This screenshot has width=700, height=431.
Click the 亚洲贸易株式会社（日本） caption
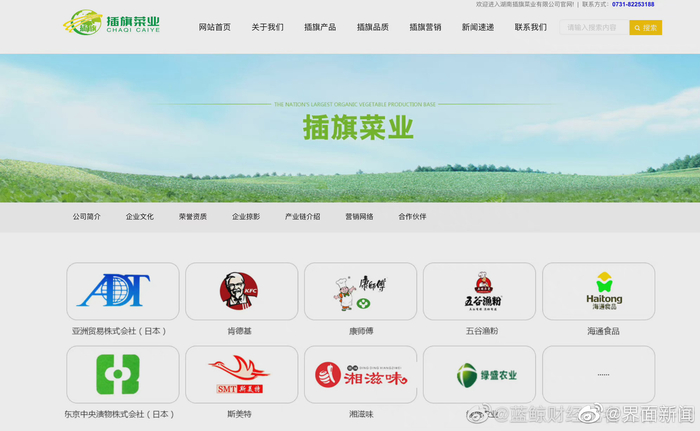(x=119, y=331)
